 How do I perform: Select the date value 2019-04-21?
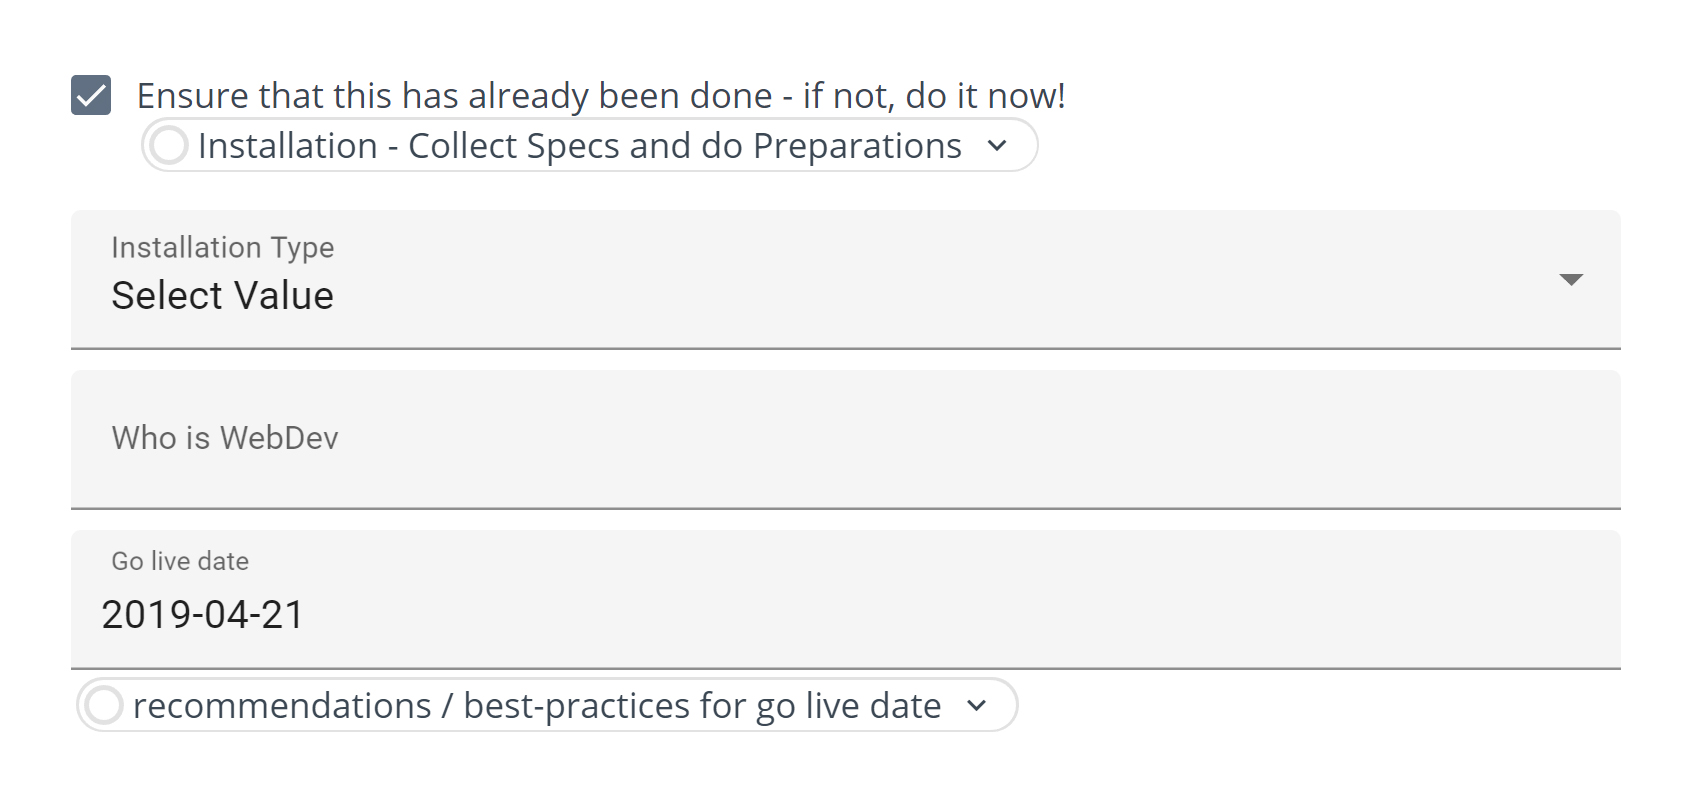pos(204,614)
